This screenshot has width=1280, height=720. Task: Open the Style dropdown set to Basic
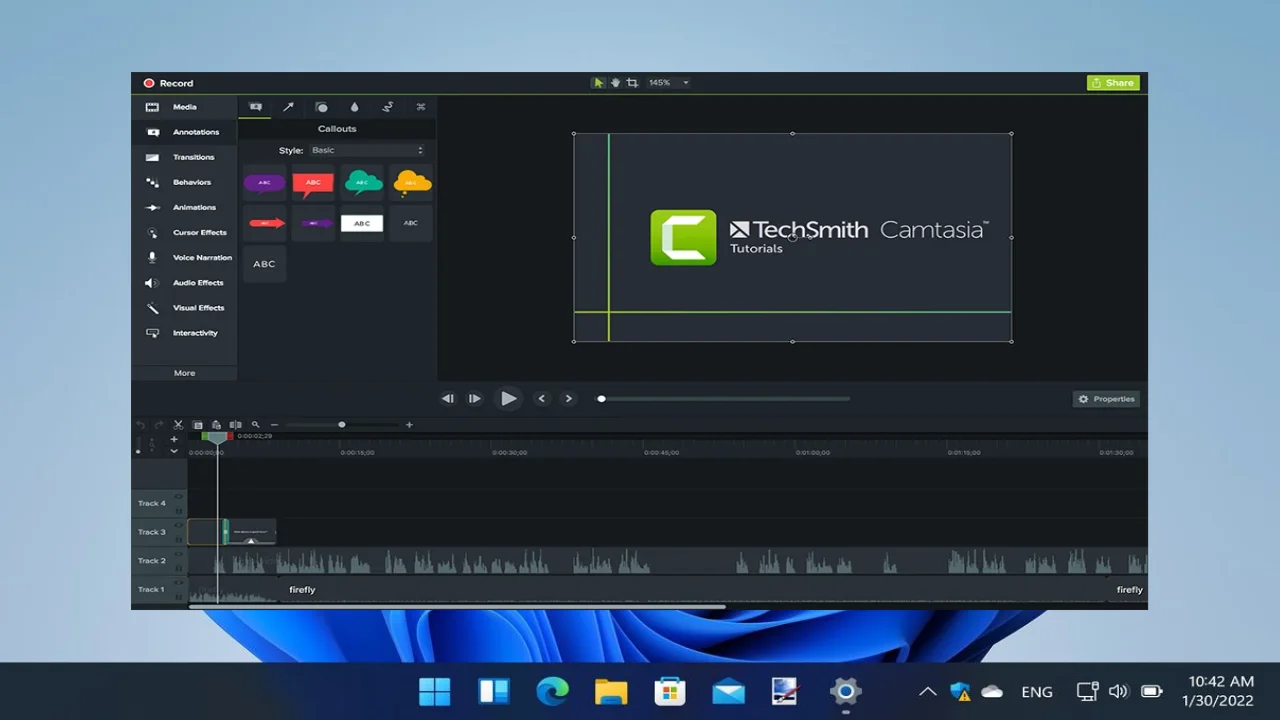tap(367, 150)
